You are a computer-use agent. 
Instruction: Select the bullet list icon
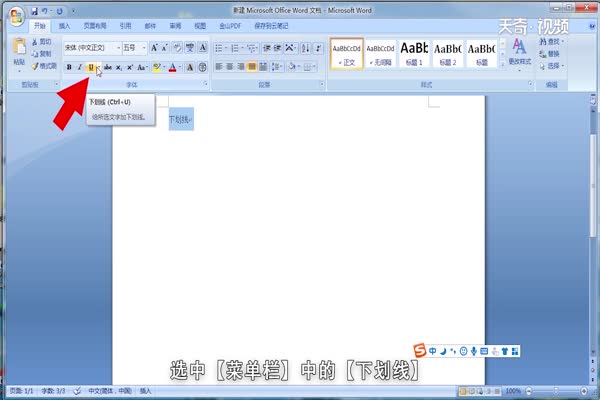pos(220,47)
